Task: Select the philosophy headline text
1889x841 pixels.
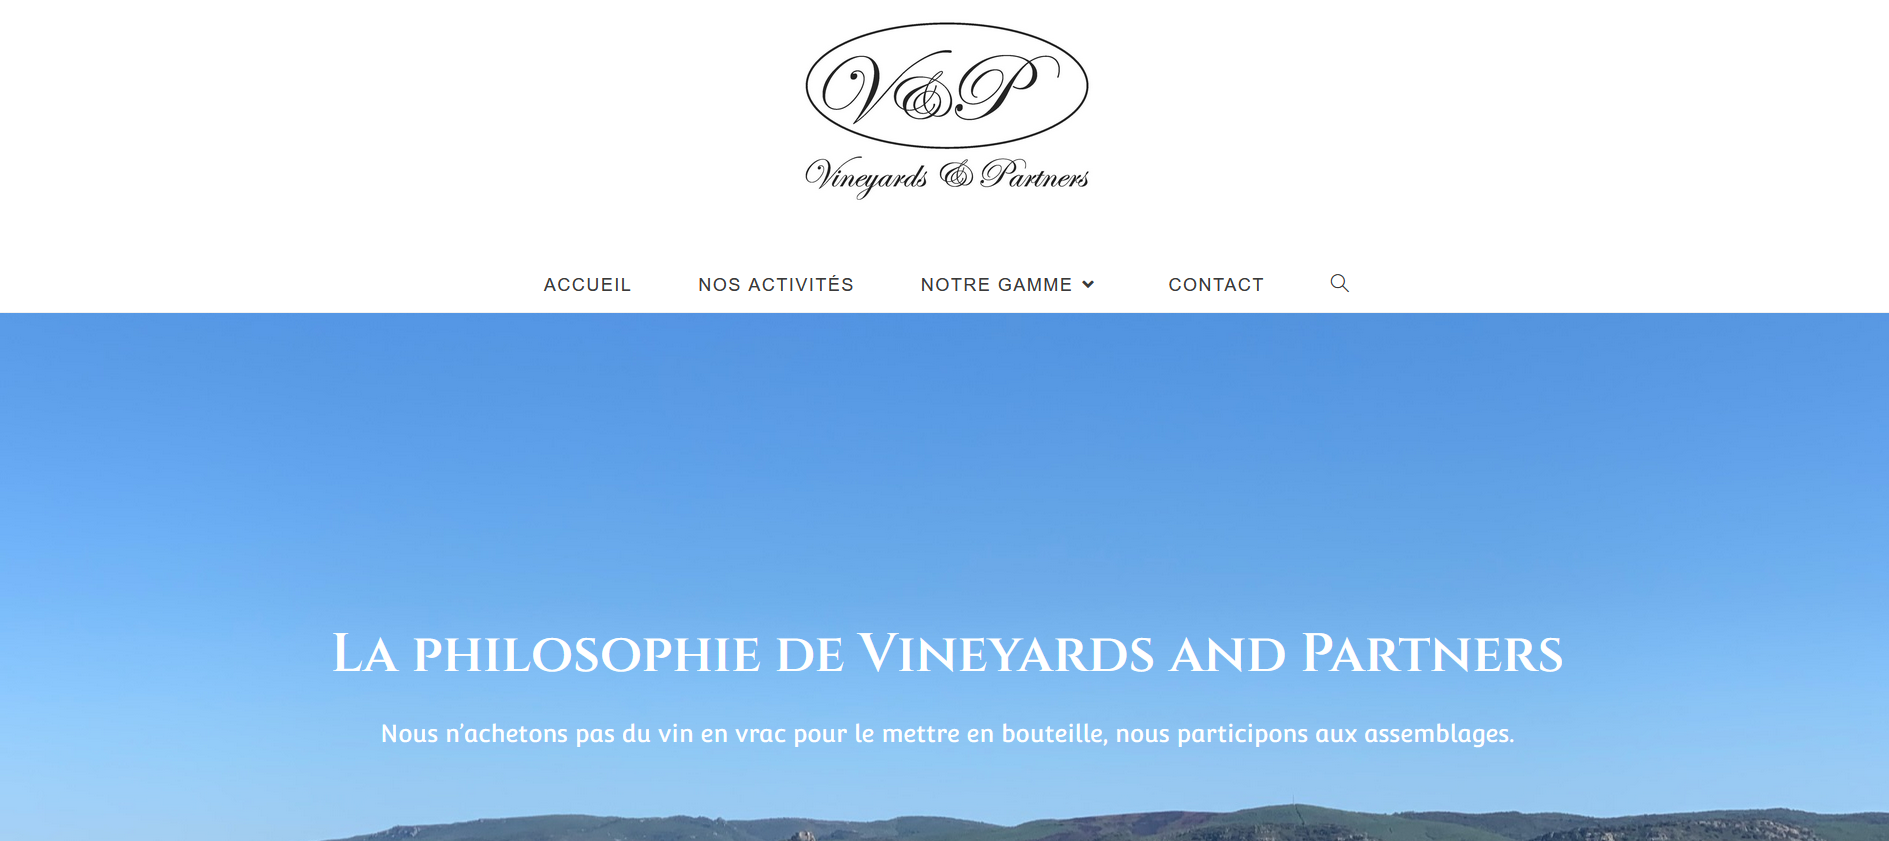Action: pos(947,654)
